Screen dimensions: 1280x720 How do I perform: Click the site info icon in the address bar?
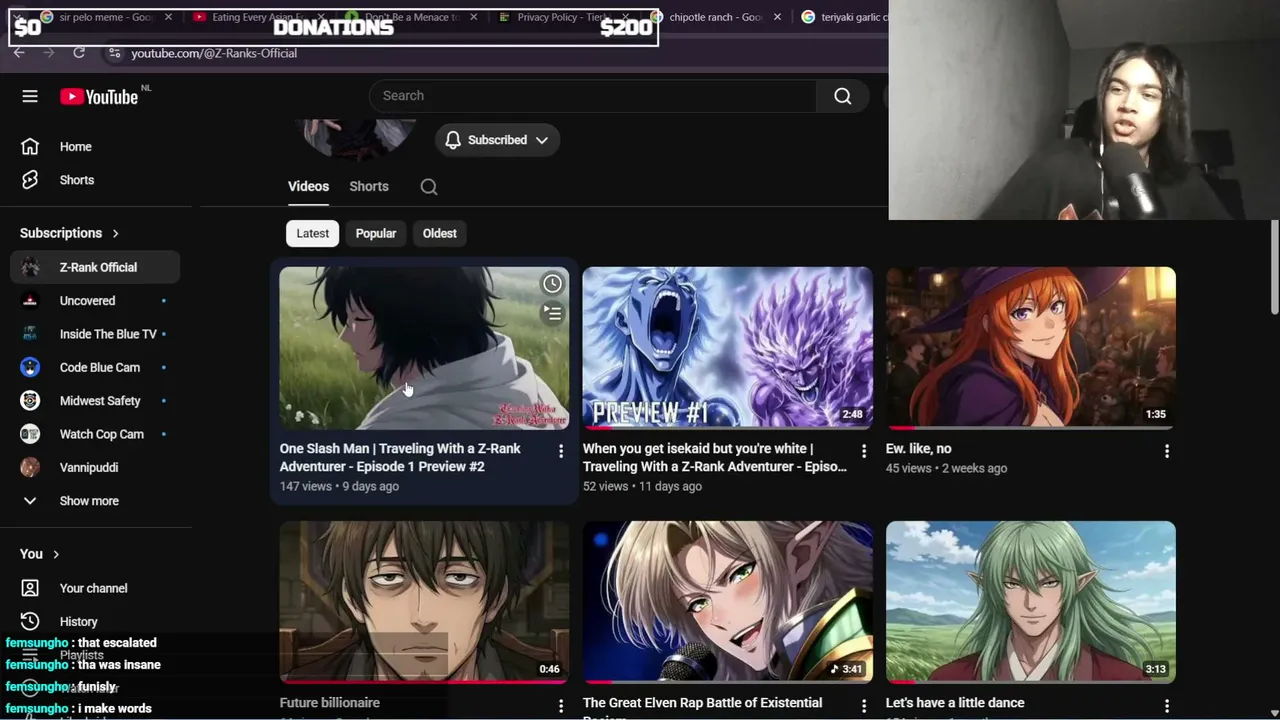tap(115, 53)
